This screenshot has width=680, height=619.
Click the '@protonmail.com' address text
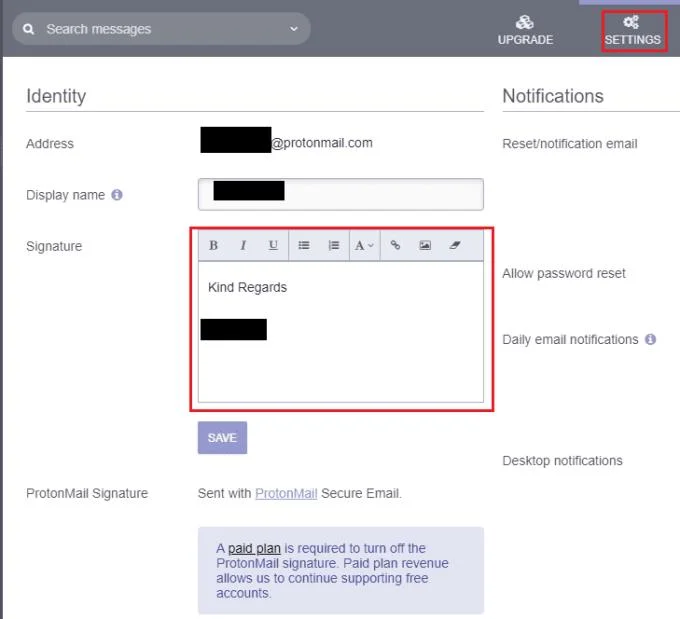[x=322, y=143]
